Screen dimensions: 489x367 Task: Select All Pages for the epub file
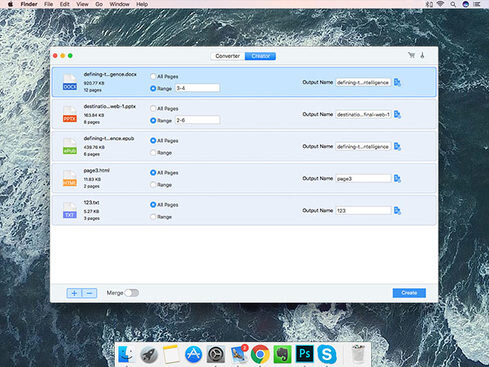(x=153, y=140)
